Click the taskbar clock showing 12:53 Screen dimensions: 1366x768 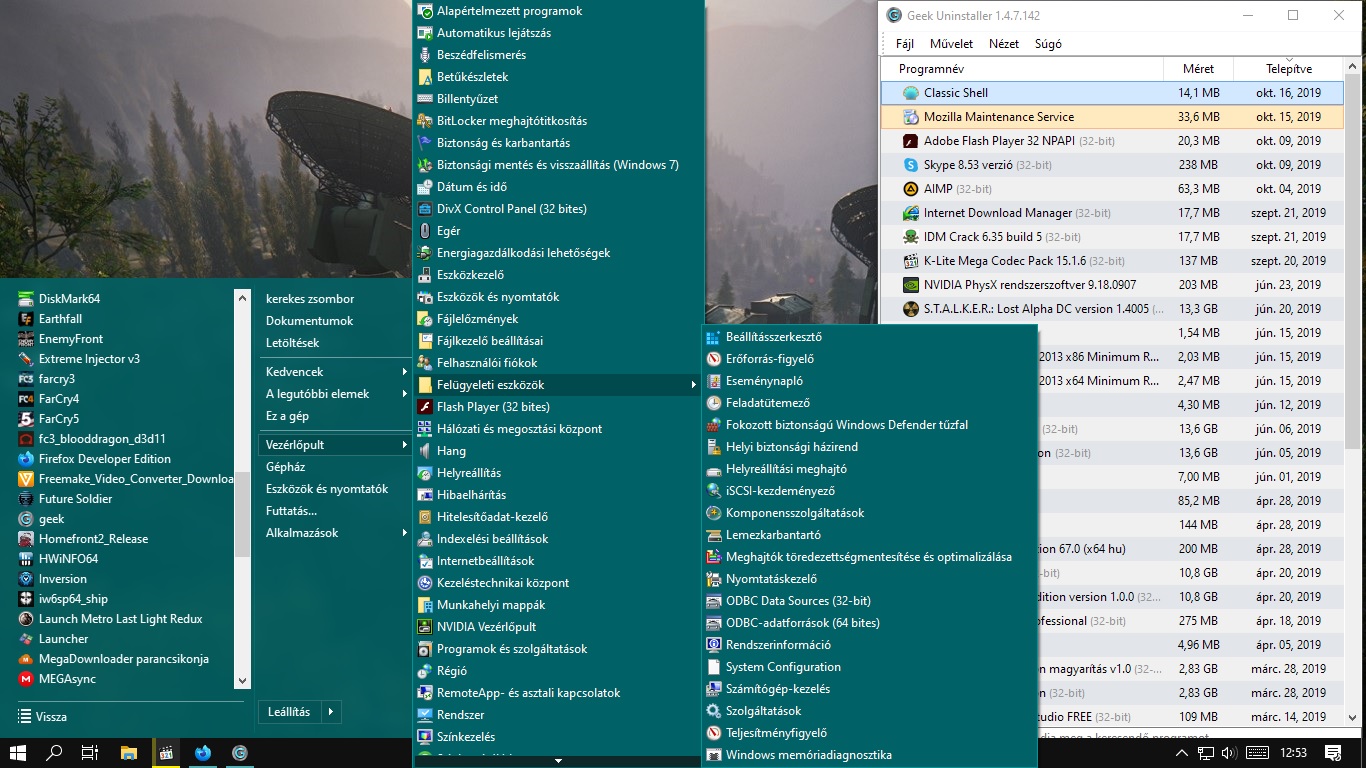1293,753
